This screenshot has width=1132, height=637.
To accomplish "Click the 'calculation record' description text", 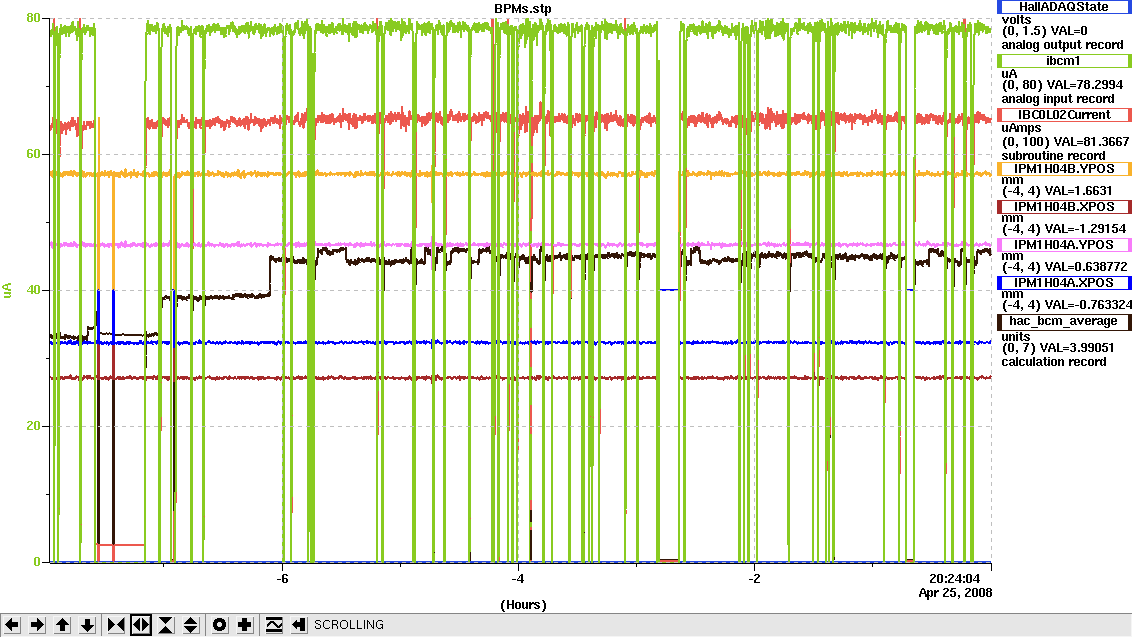I will 1053,361.
